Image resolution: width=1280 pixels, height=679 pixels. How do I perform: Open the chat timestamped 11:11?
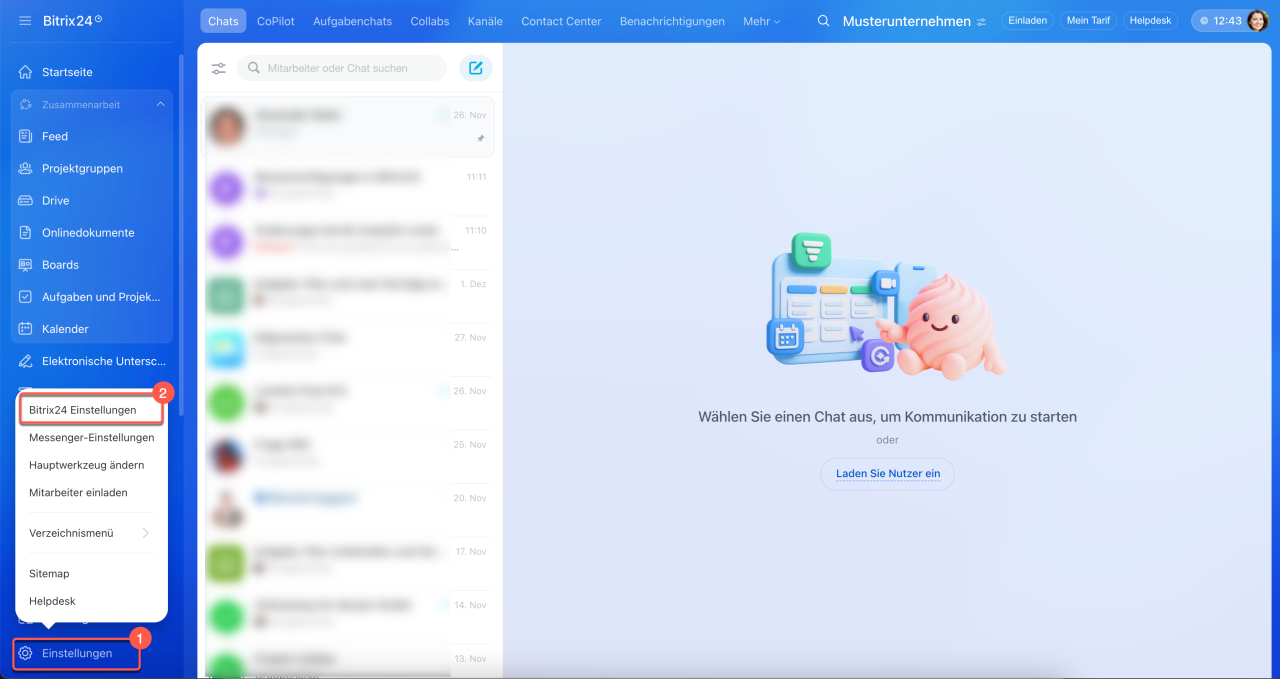pyautogui.click(x=350, y=186)
